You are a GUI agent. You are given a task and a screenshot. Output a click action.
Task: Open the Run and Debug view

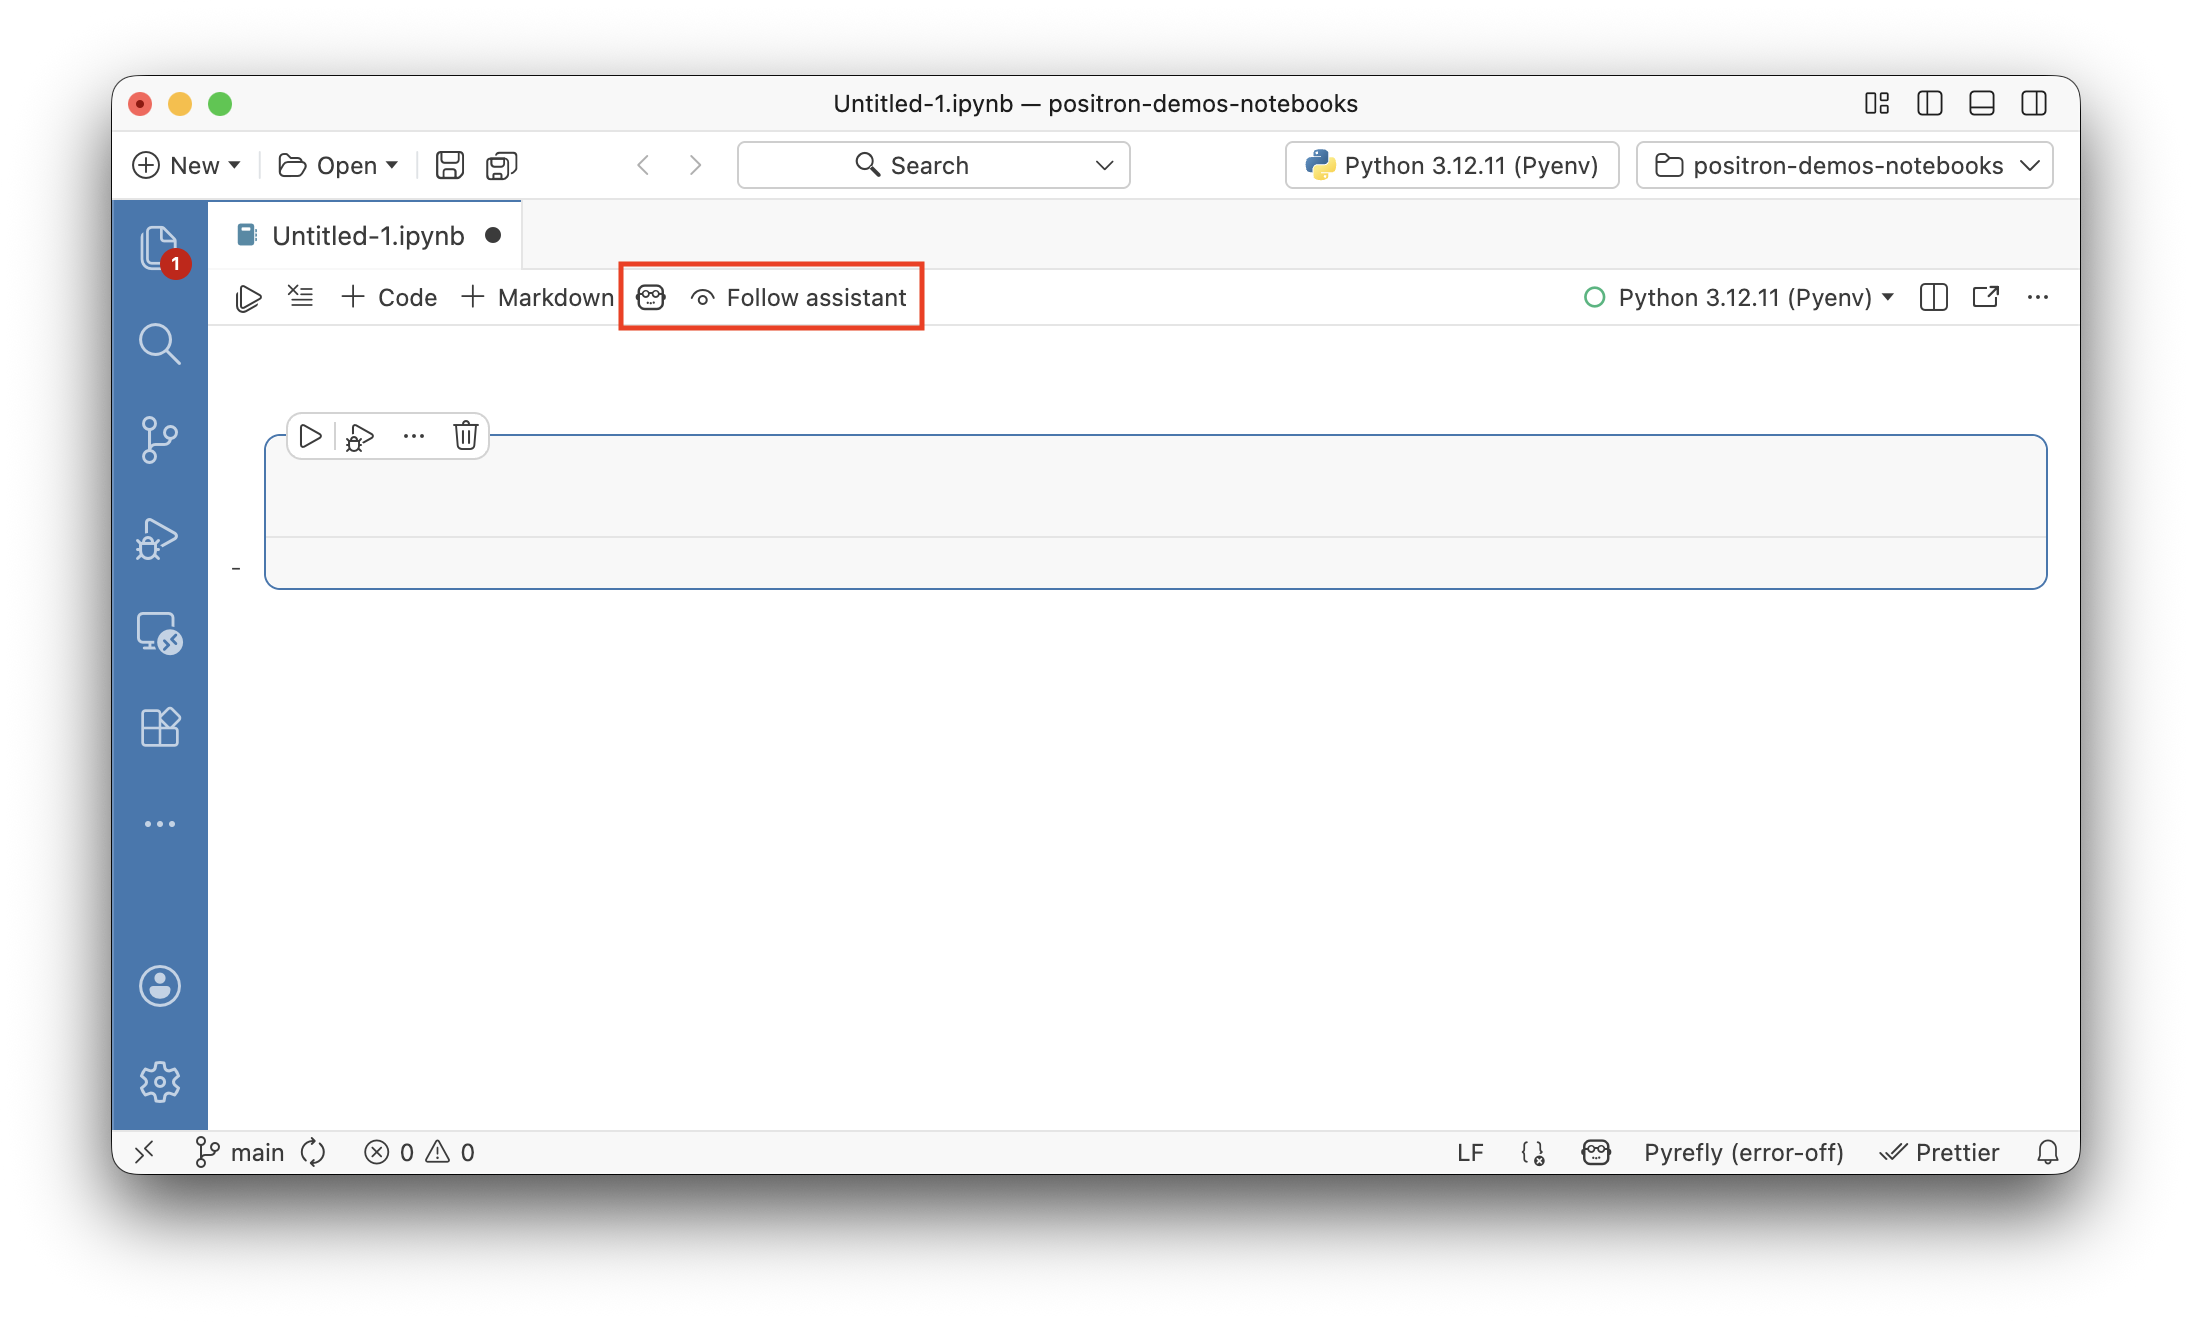tap(160, 540)
